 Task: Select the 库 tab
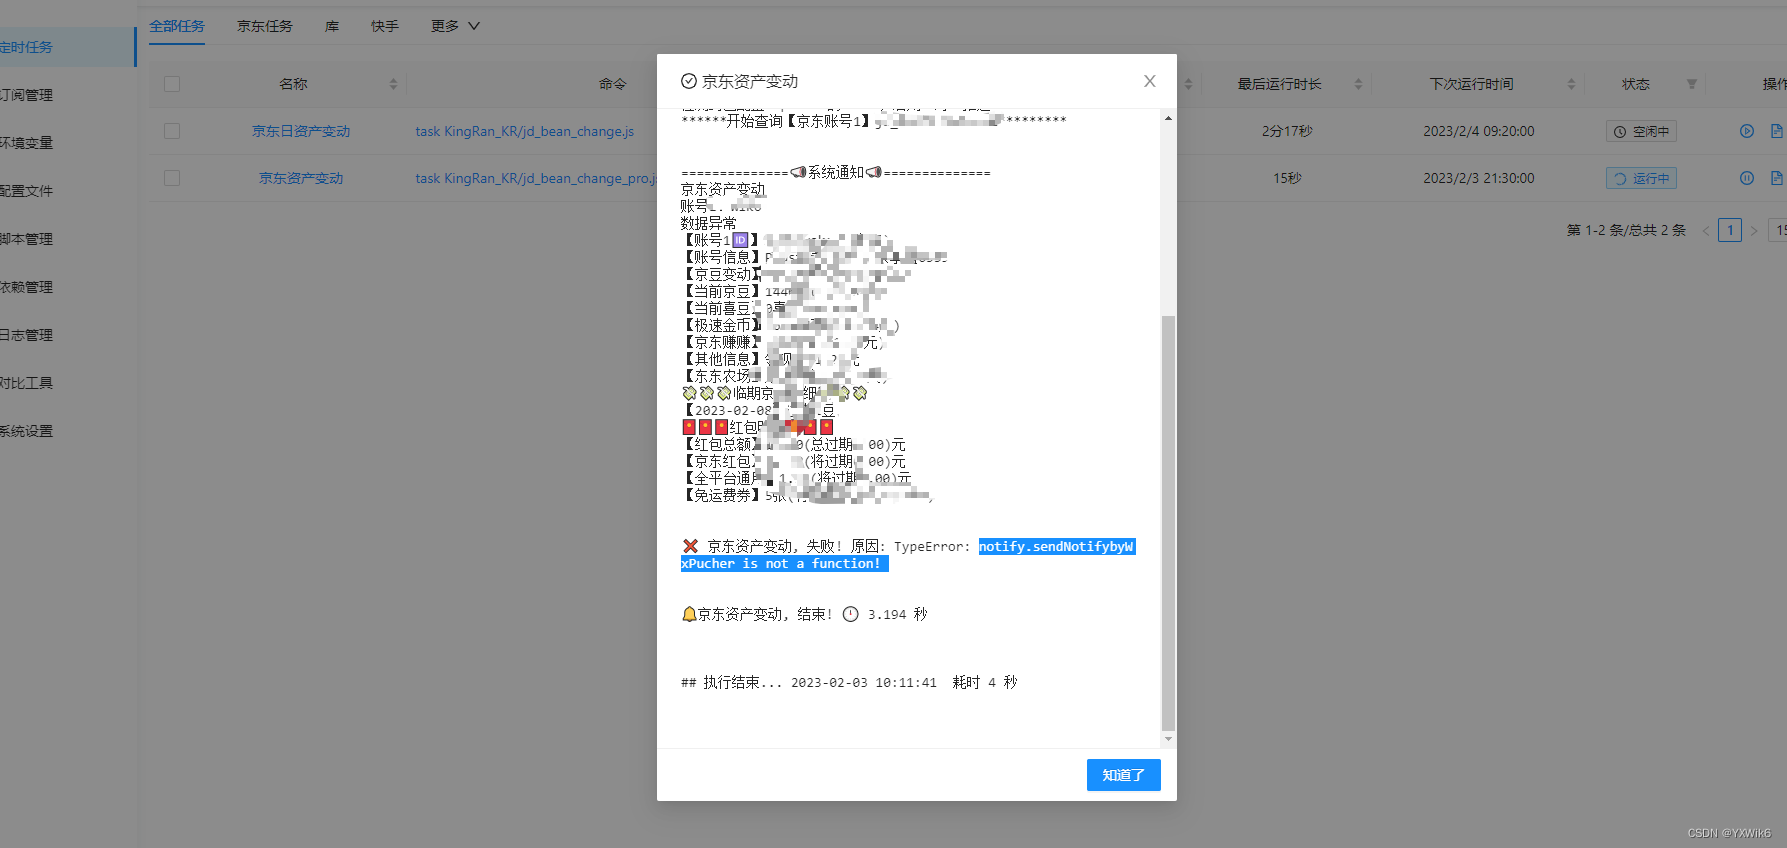click(332, 26)
